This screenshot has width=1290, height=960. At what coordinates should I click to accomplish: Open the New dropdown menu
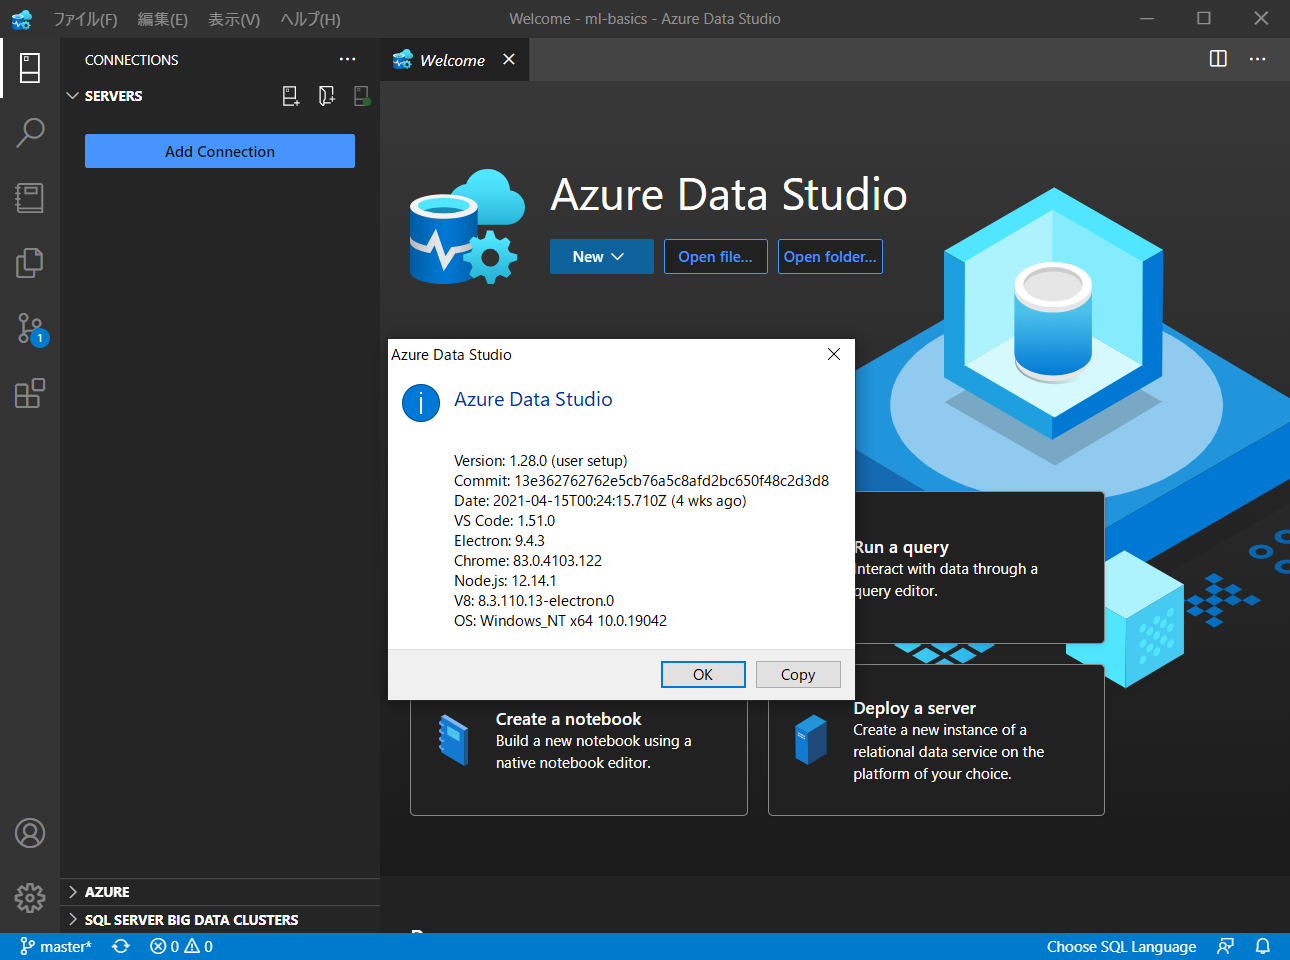601,256
